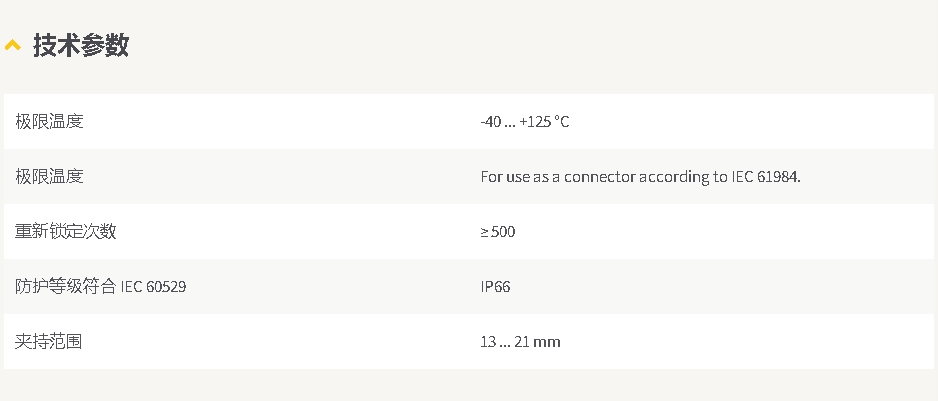The image size is (938, 401).
Task: Click the "500" number in relocking row
Action: pyautogui.click(x=502, y=232)
